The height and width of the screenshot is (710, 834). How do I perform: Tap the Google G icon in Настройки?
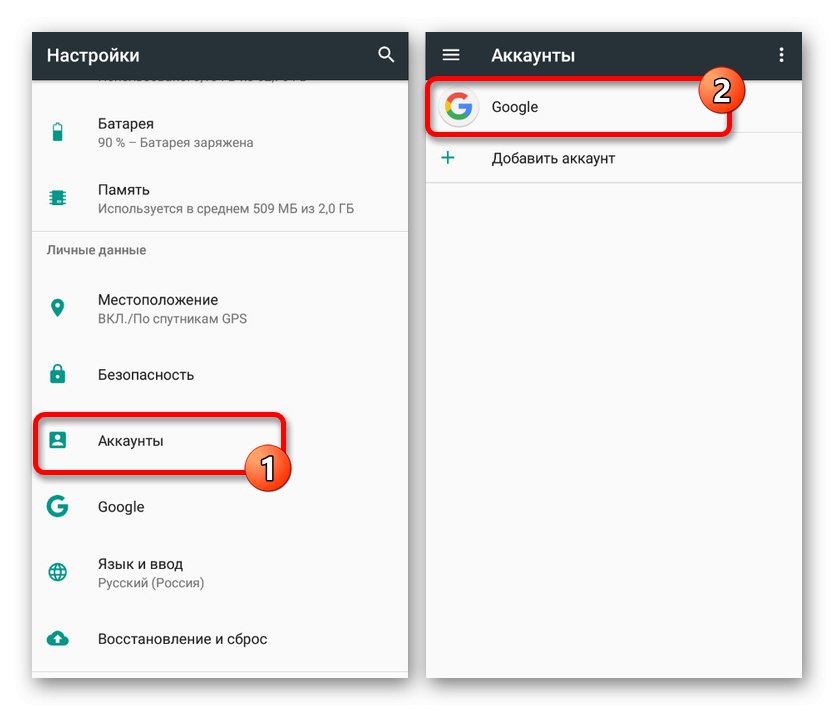(57, 507)
